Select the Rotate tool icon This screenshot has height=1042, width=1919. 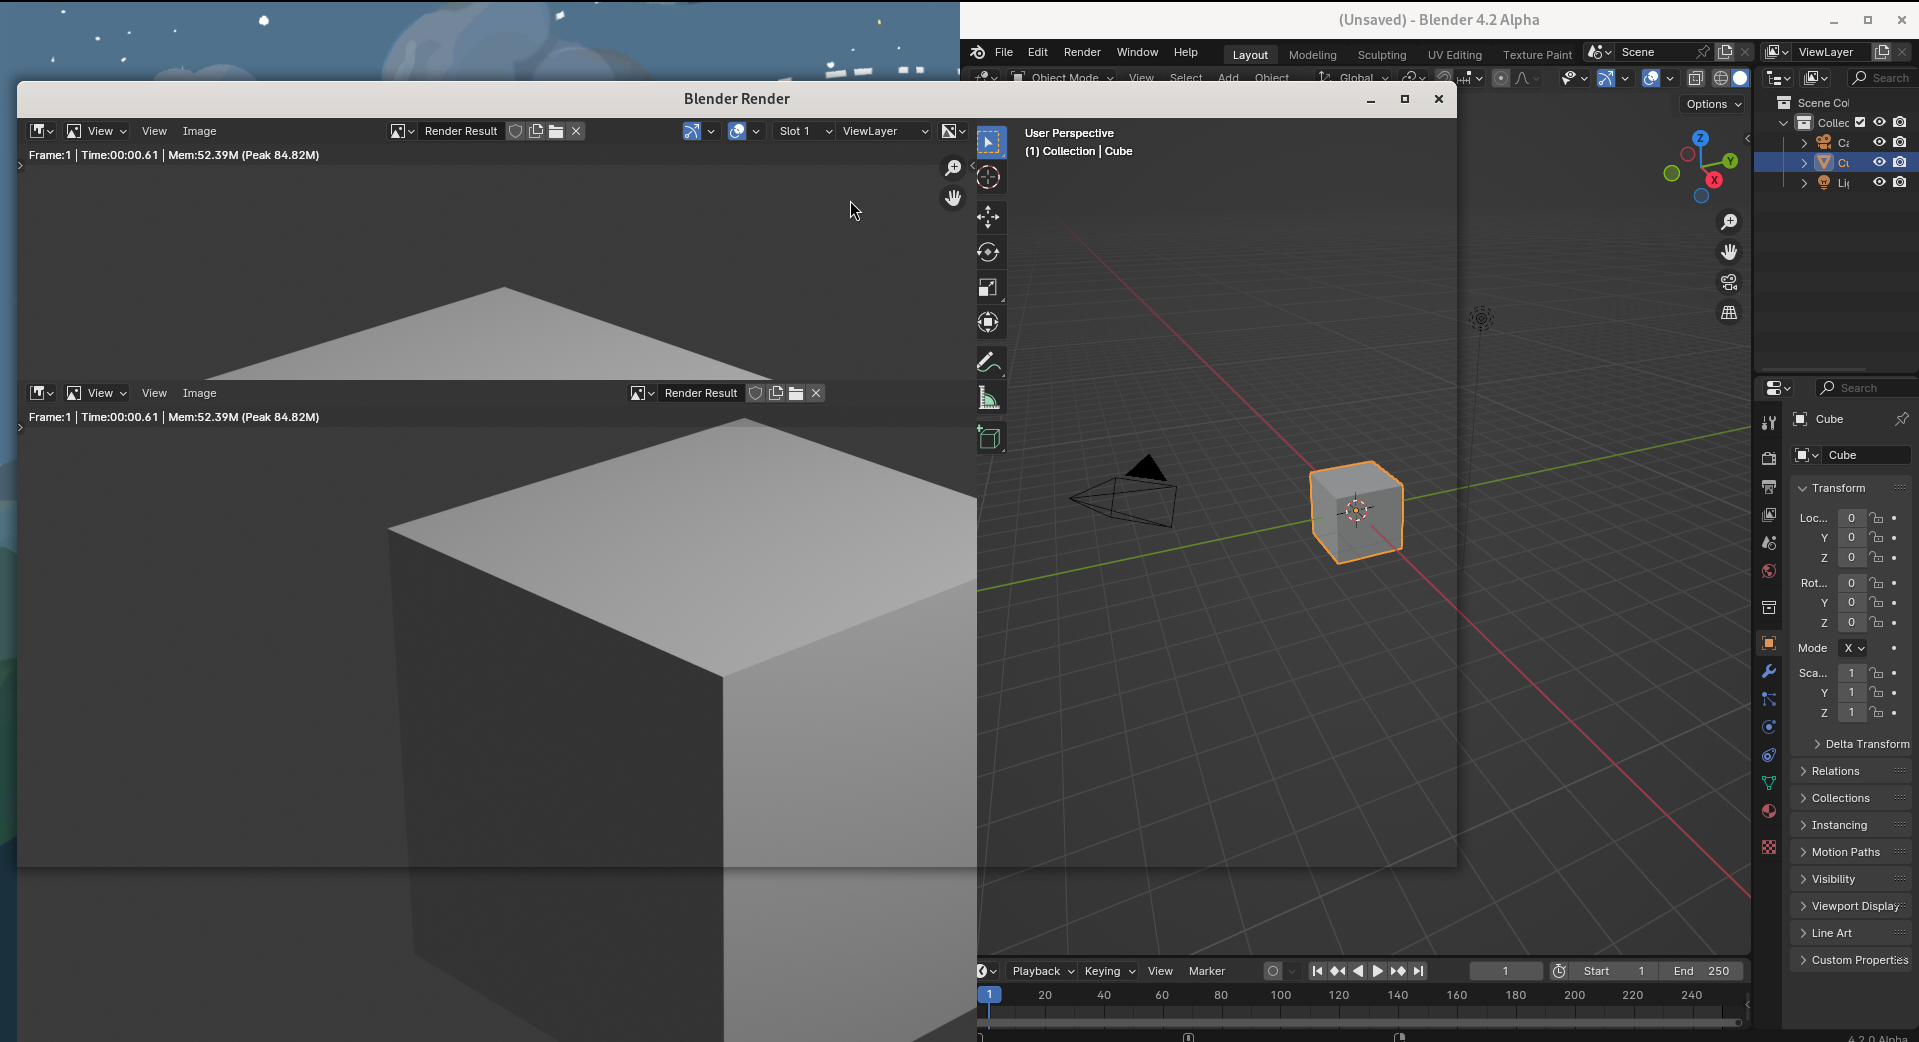pos(988,252)
